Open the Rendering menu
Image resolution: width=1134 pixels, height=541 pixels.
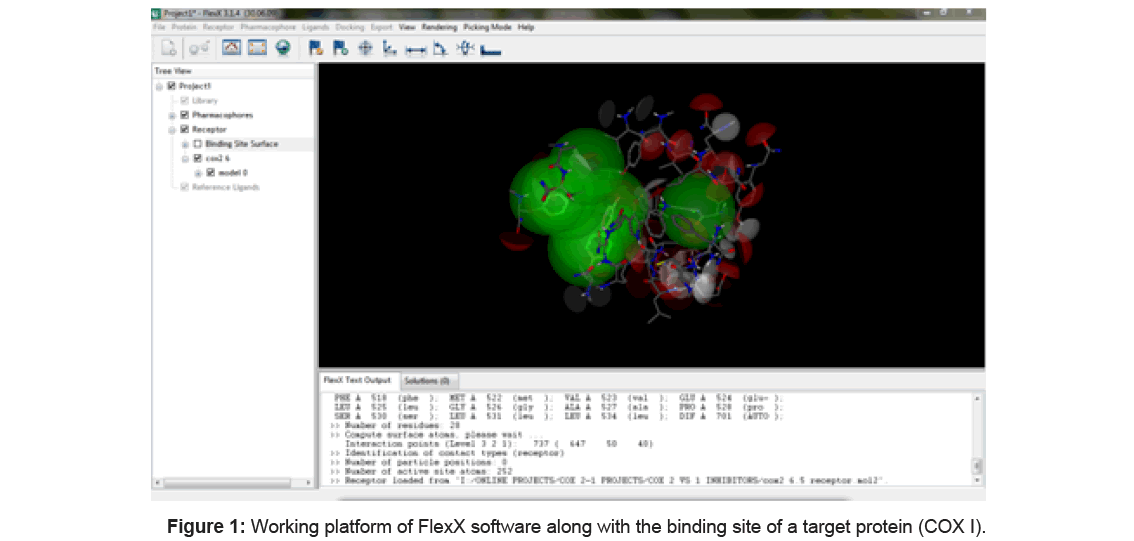pos(439,27)
